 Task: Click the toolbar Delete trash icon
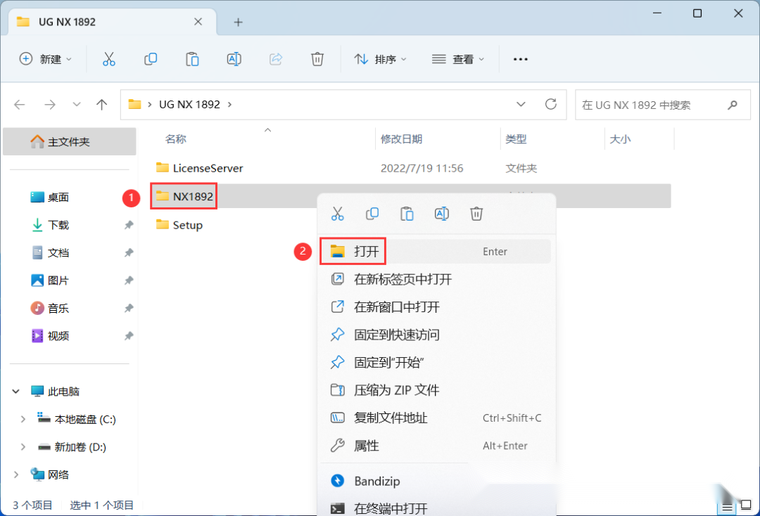coord(317,59)
